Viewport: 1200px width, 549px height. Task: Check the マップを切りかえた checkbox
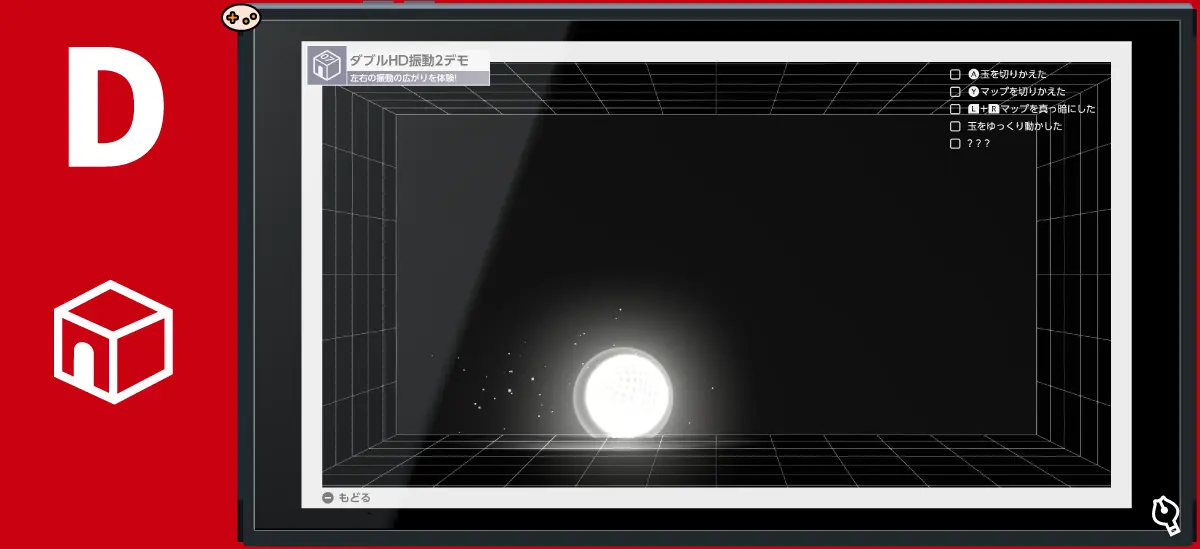[x=955, y=92]
